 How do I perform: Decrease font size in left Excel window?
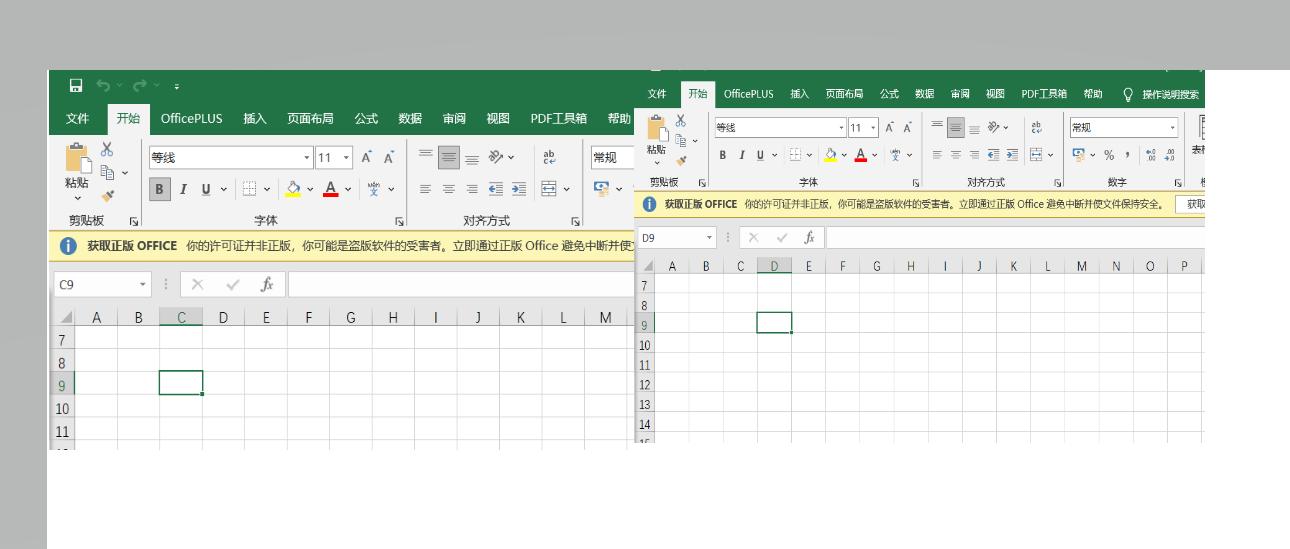pyautogui.click(x=389, y=158)
